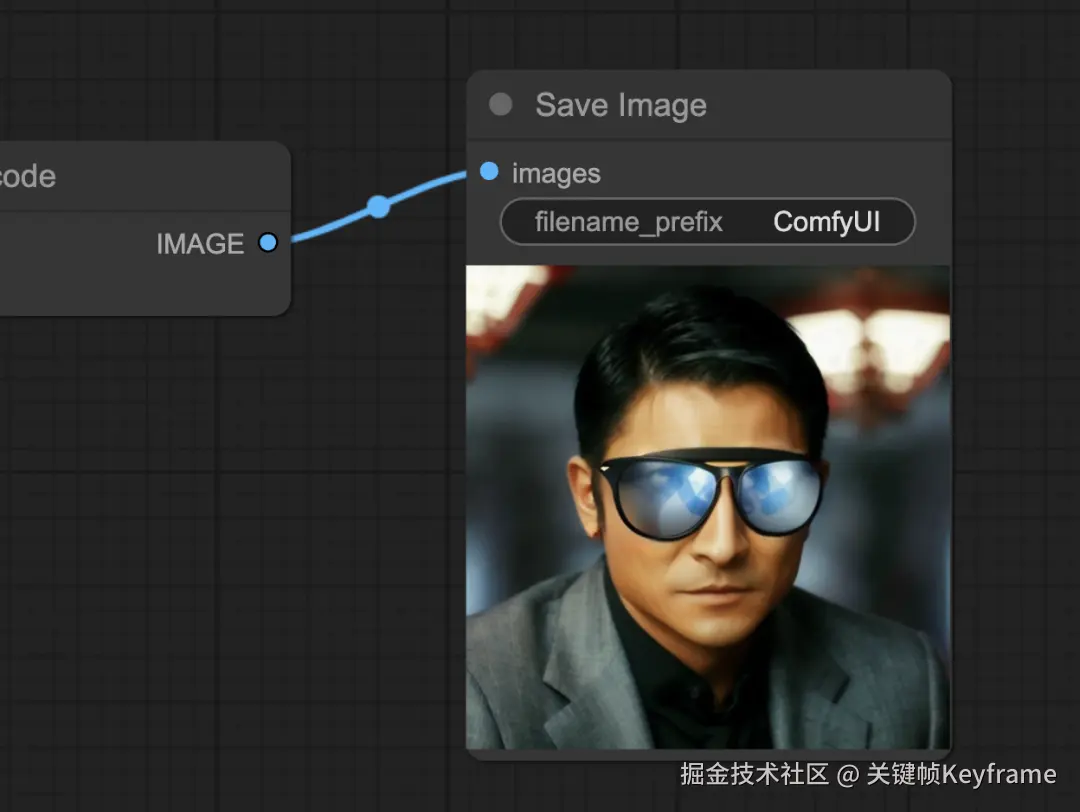Click the midpoint dot on the blue link

click(x=378, y=207)
